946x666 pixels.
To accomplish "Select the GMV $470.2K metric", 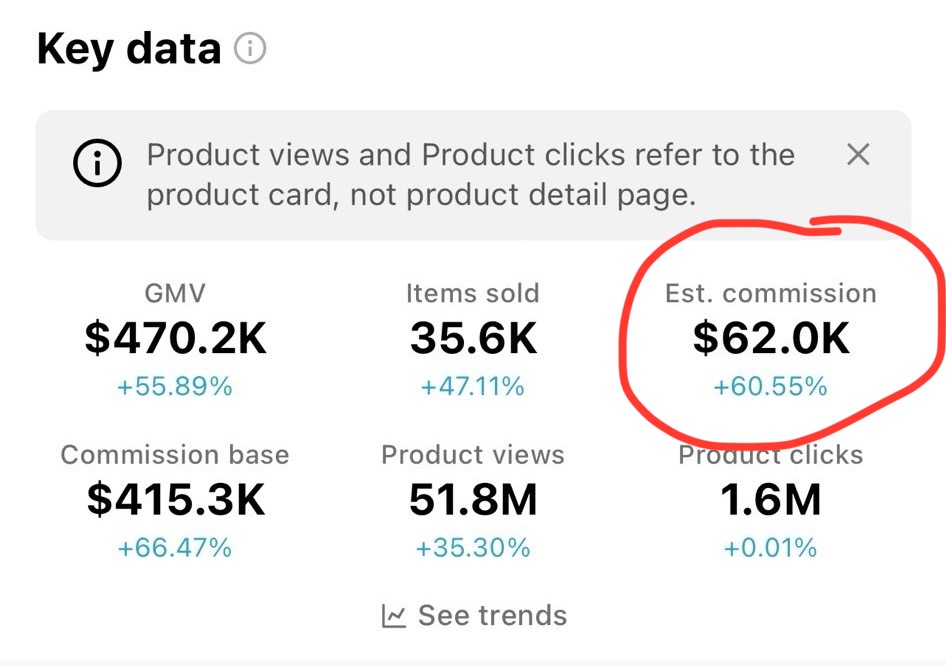I will pos(175,339).
